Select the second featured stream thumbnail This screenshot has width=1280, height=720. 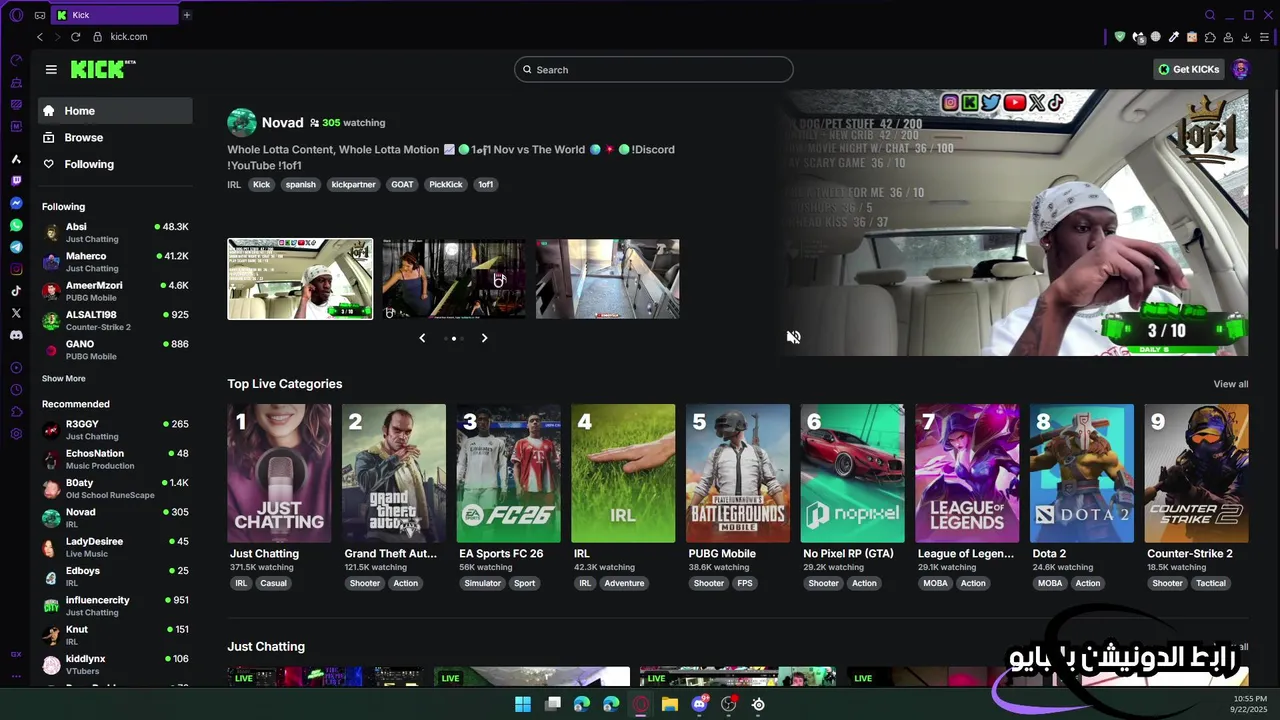click(x=454, y=279)
